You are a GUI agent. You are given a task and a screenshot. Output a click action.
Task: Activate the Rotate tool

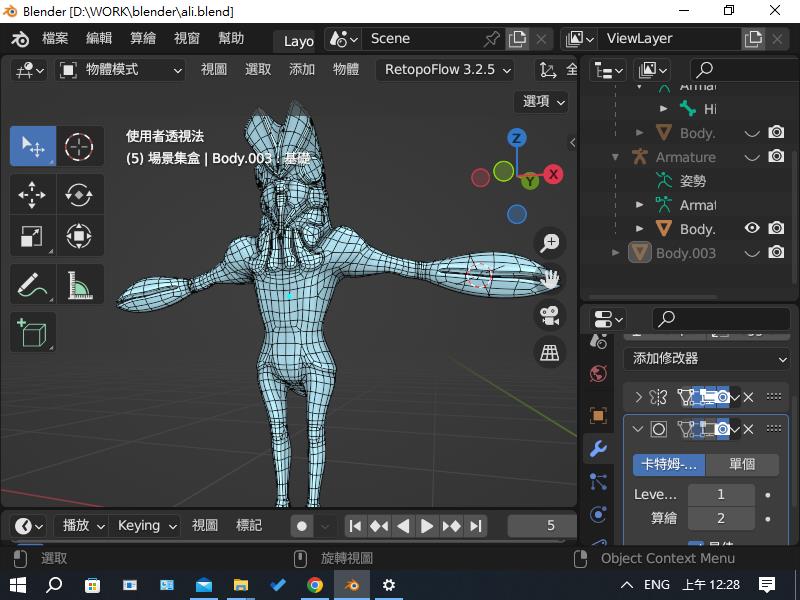(78, 195)
